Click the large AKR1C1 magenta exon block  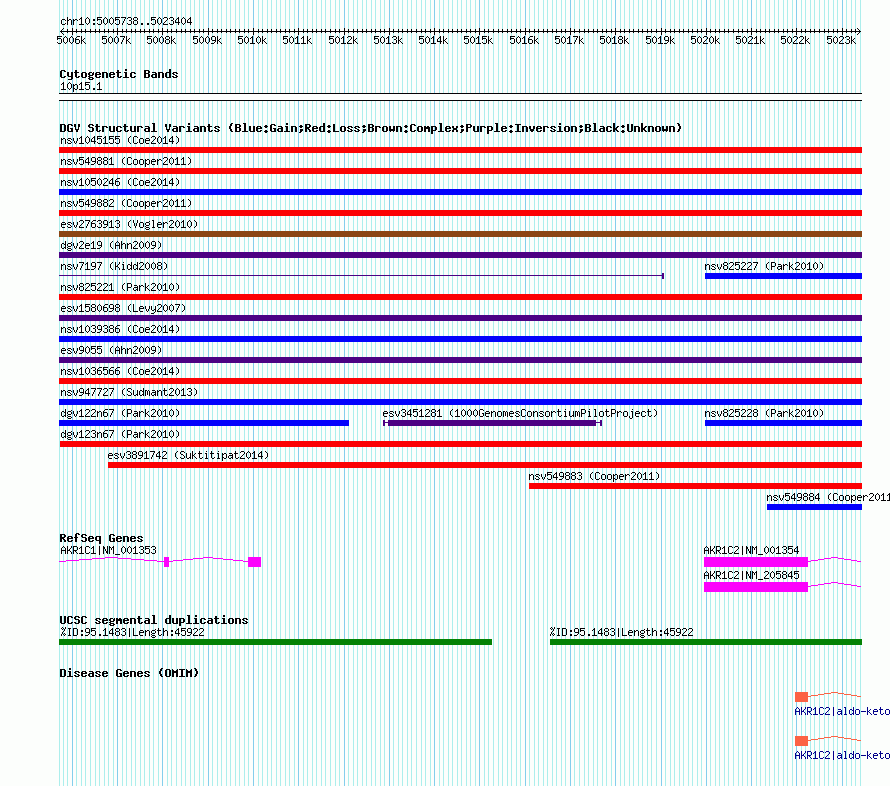tap(254, 562)
